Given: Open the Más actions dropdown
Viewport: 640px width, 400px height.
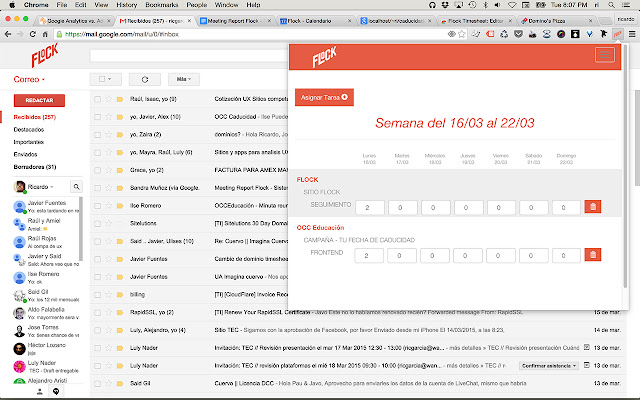Looking at the screenshot, I should click(x=184, y=79).
